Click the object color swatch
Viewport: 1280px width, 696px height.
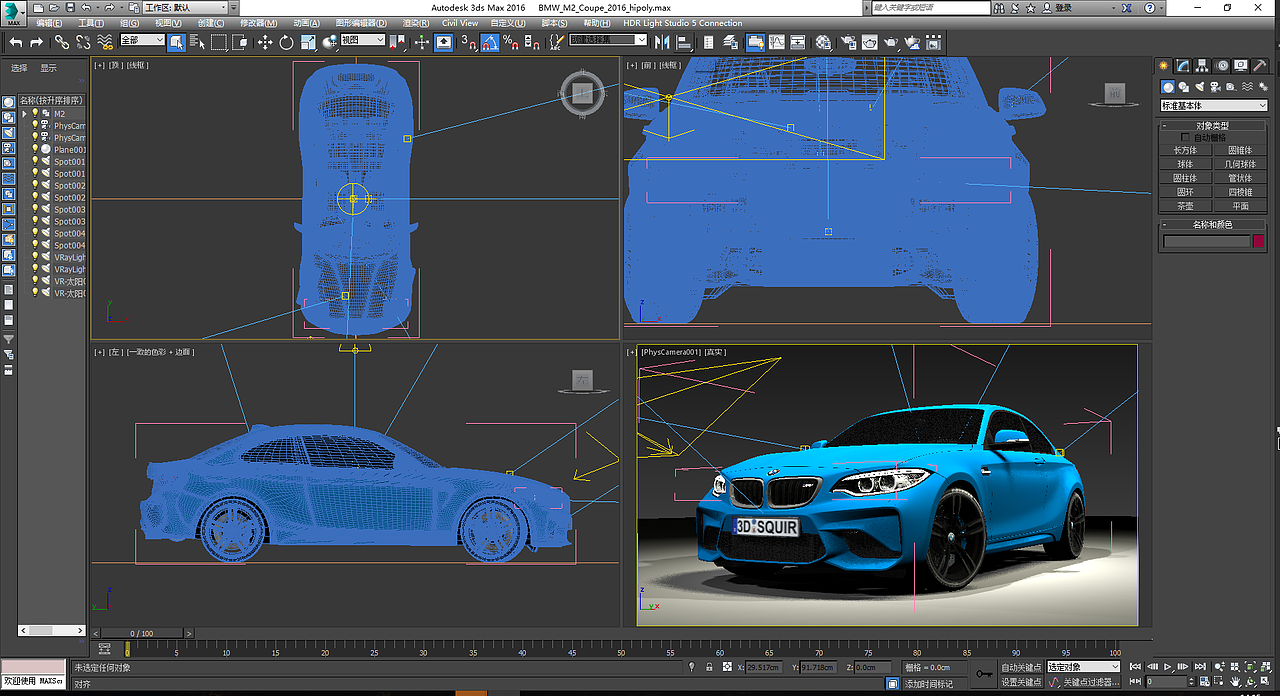point(1258,241)
